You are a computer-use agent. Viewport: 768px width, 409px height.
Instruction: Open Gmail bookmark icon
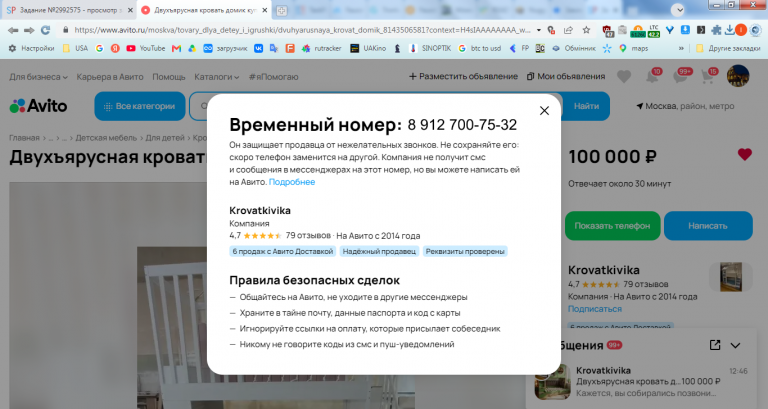(176, 48)
